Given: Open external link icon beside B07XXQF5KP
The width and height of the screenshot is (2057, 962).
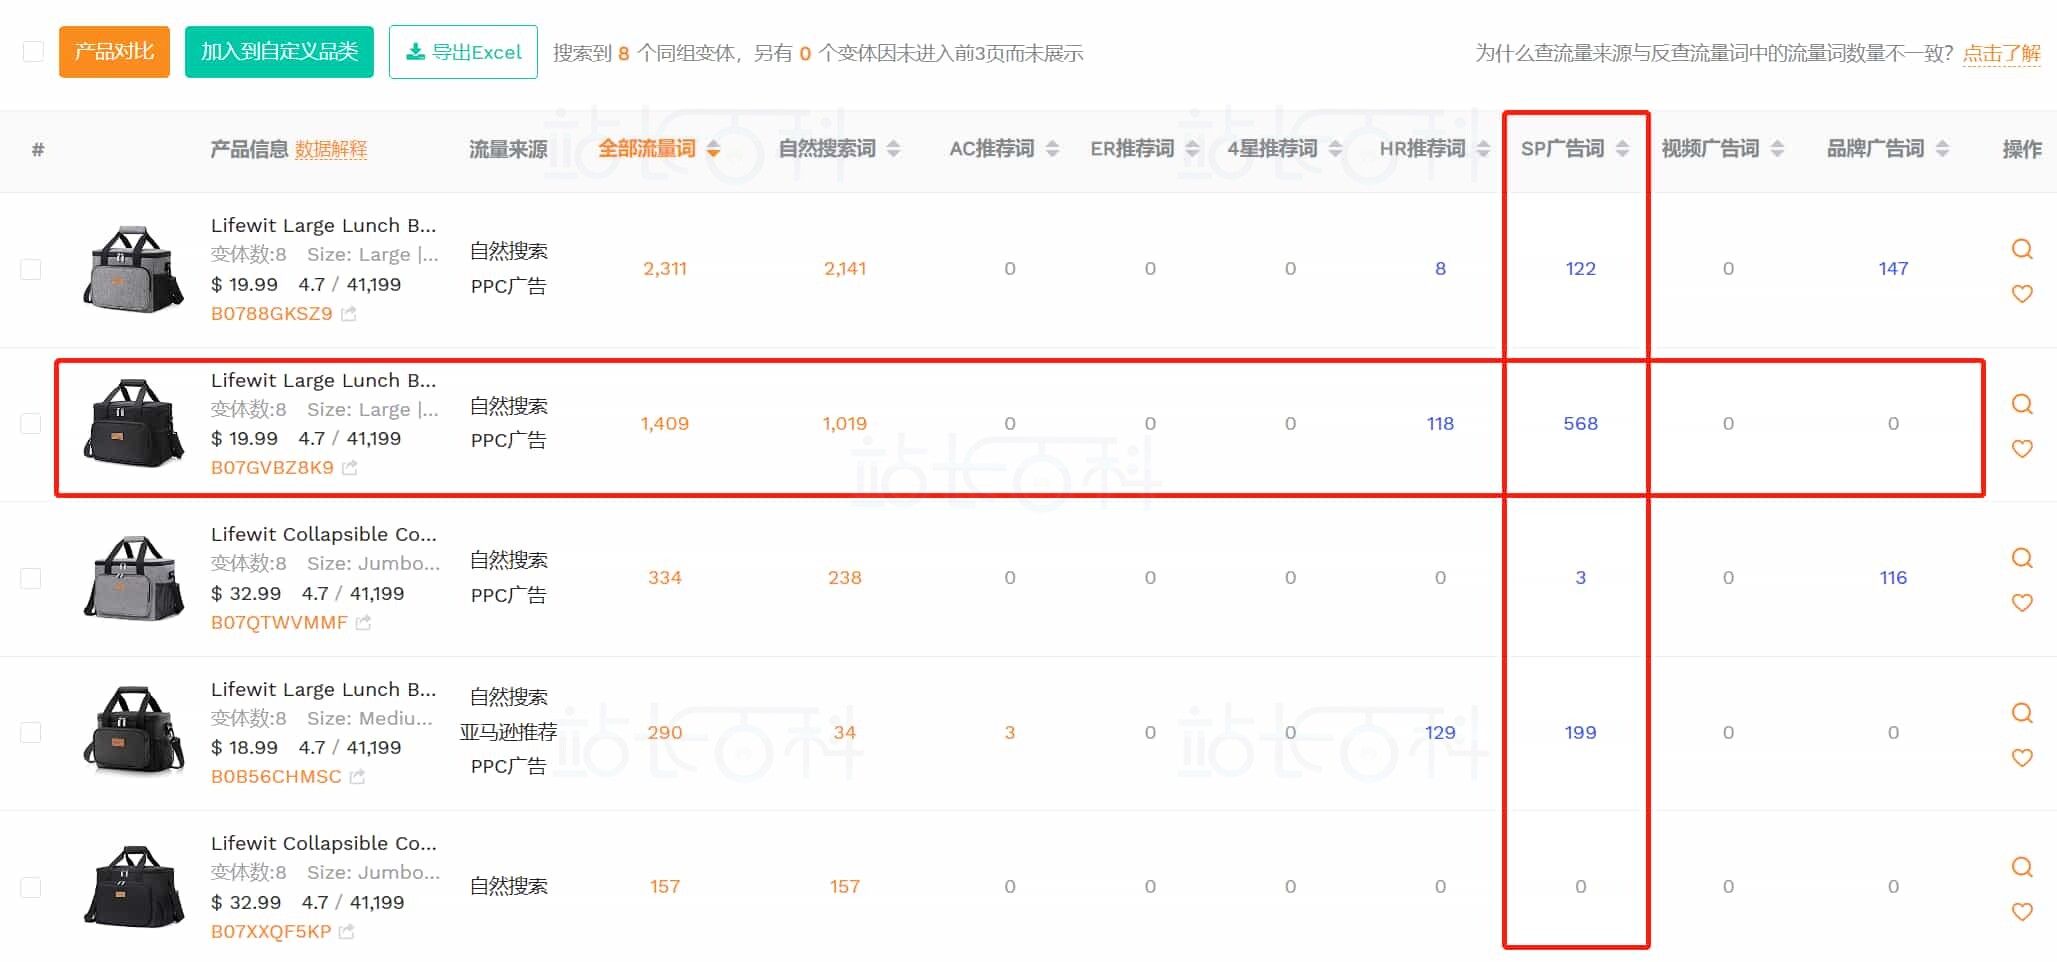Looking at the screenshot, I should click(346, 932).
